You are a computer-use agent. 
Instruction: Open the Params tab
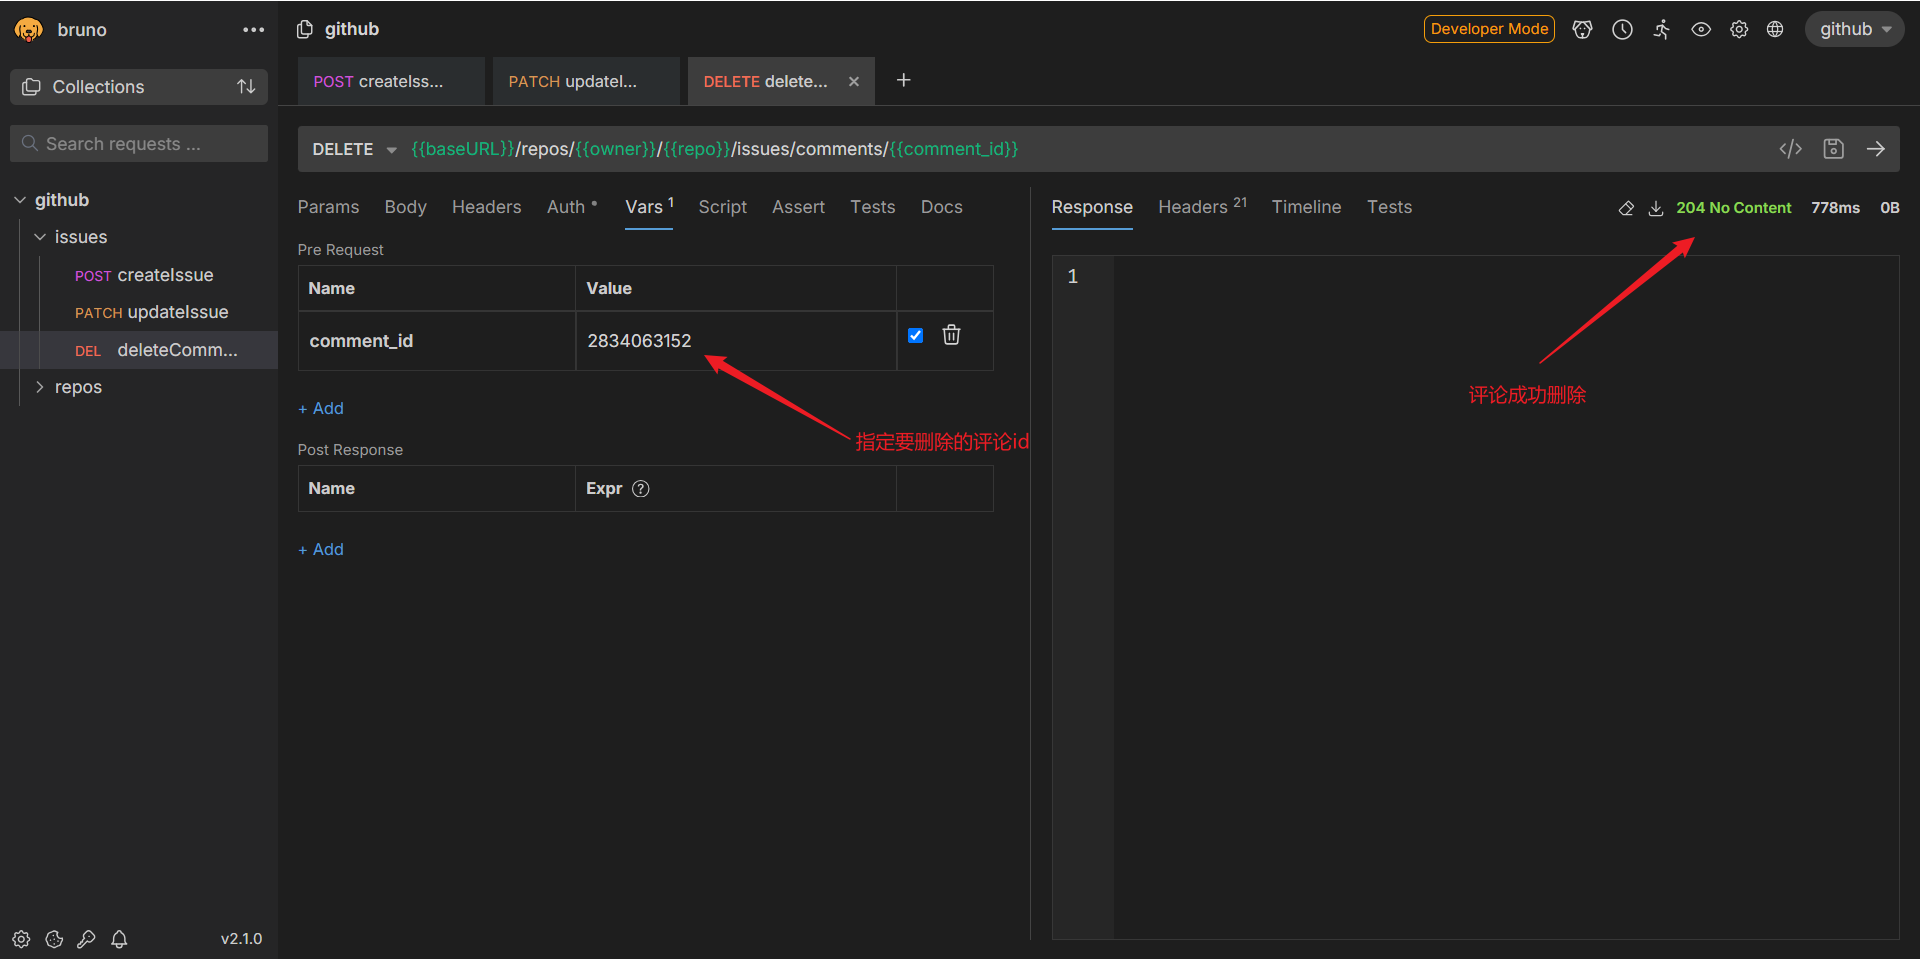328,207
